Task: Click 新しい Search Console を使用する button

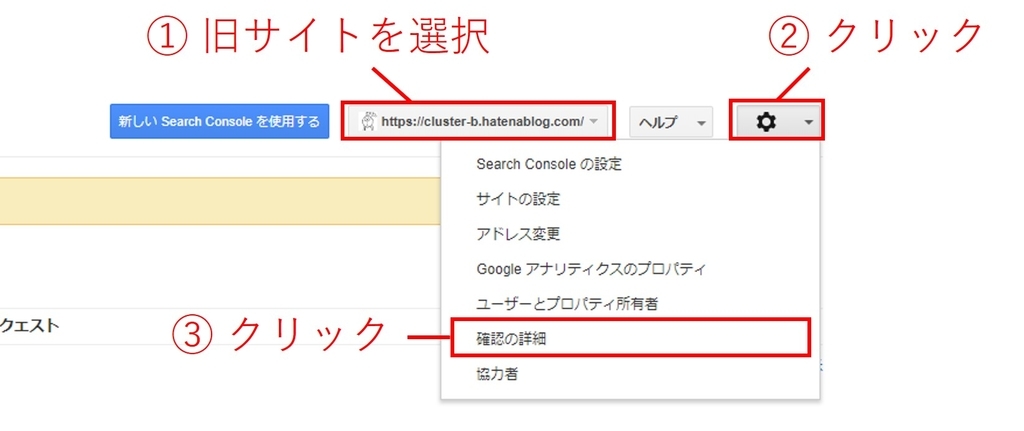Action: [219, 121]
